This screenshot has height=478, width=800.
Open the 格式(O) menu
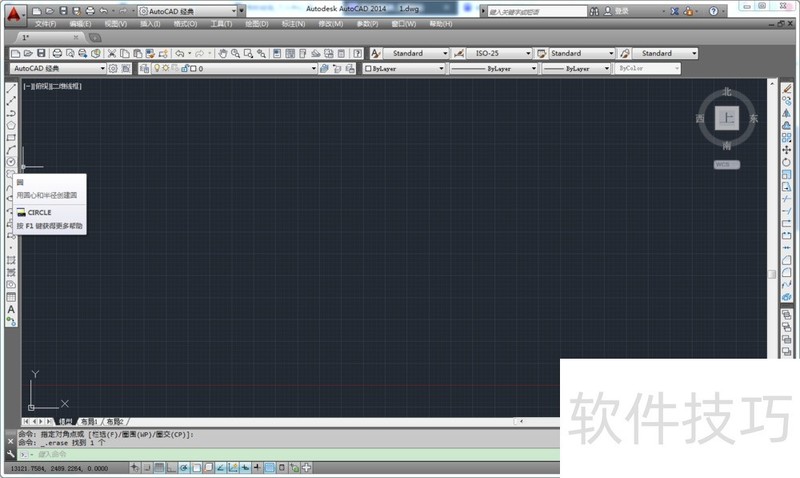(185, 24)
